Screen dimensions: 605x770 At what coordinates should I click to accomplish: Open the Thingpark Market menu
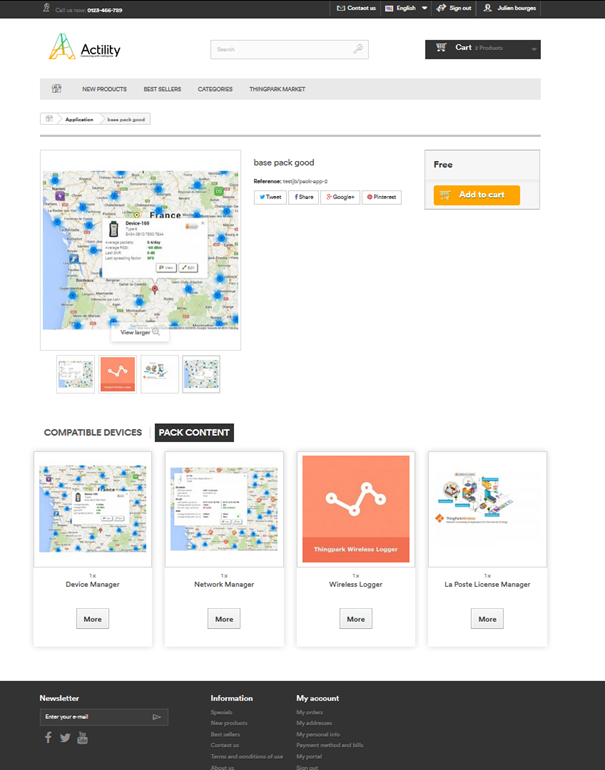click(x=277, y=89)
